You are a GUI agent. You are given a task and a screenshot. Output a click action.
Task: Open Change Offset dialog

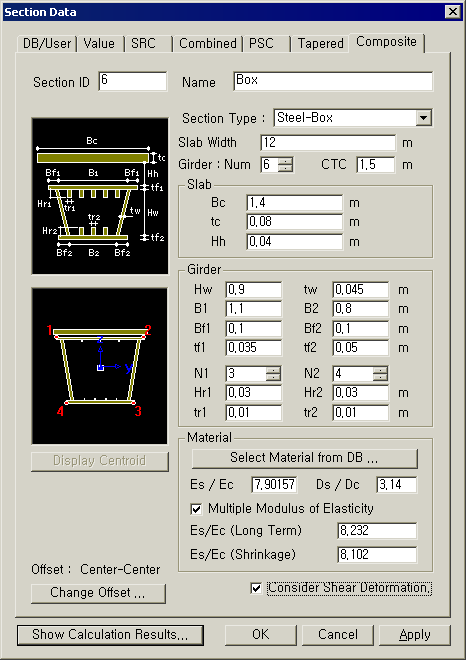coord(98,593)
